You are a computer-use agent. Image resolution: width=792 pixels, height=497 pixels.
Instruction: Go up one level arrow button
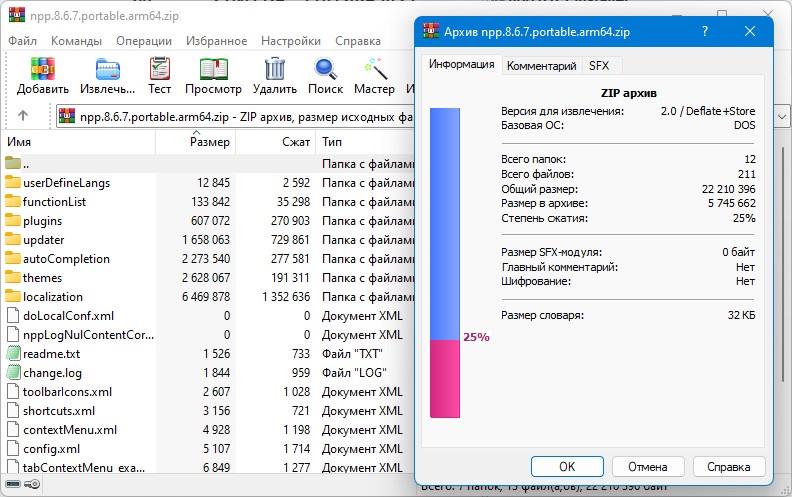pos(23,116)
